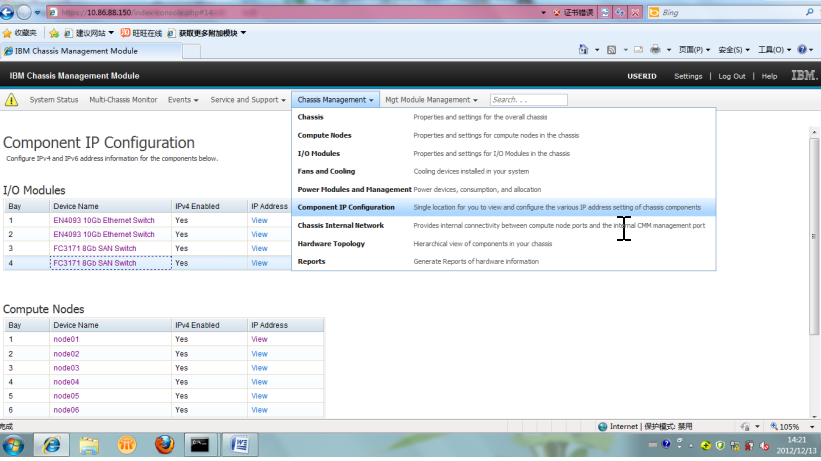This screenshot has height=461, width=821.
Task: Open the Page (页面) dropdown menu
Action: tap(694, 50)
